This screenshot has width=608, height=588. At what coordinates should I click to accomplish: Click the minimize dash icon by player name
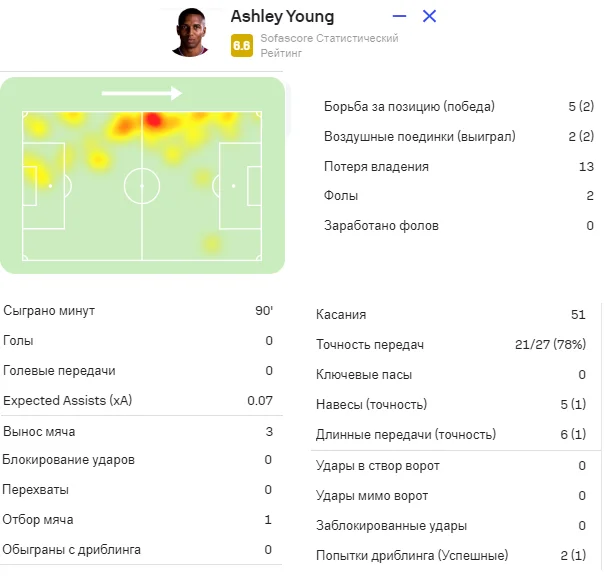400,16
